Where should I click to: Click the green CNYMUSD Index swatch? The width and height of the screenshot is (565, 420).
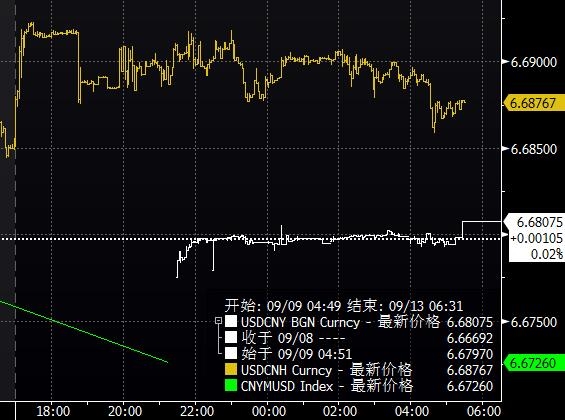coord(231,385)
